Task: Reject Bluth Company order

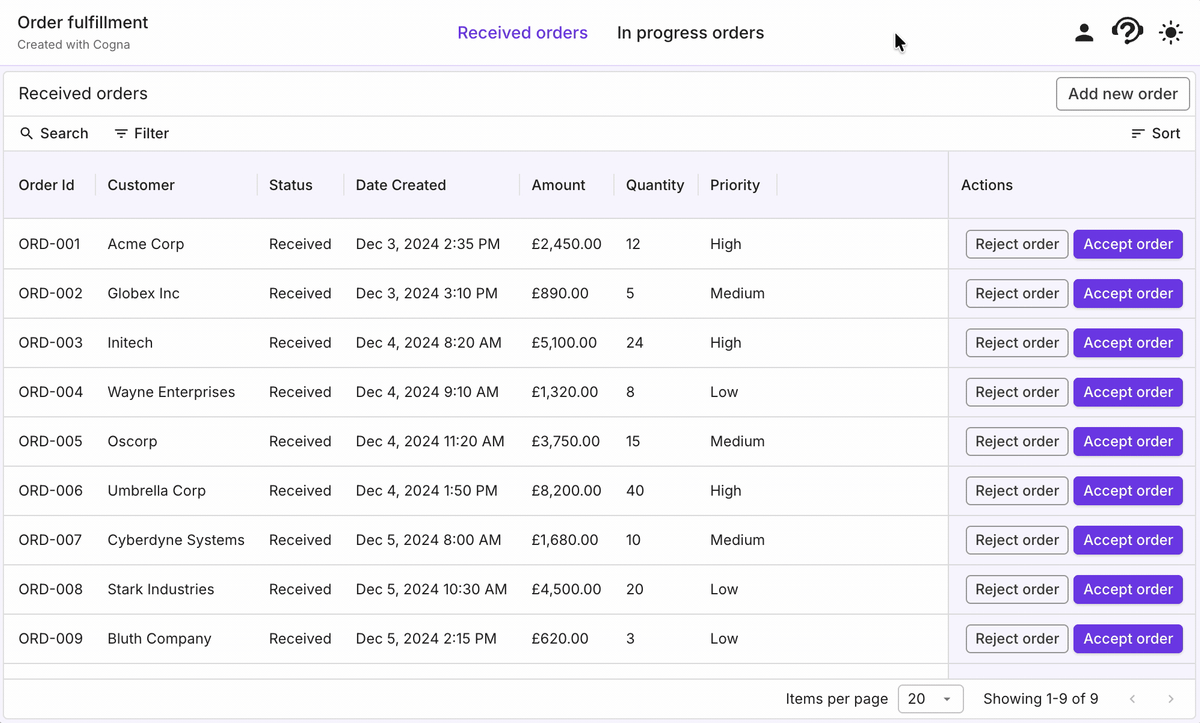Action: point(1017,639)
